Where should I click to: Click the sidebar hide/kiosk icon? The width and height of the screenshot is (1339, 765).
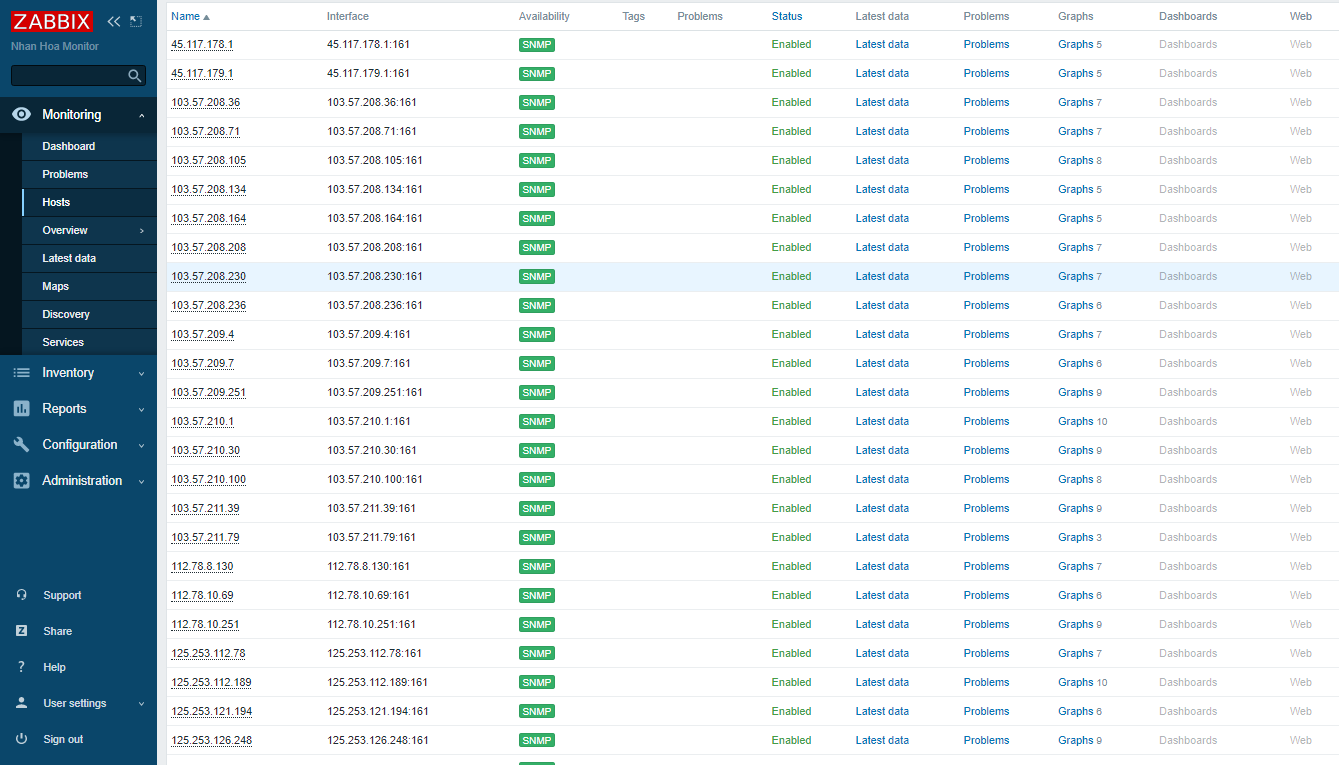coord(136,22)
